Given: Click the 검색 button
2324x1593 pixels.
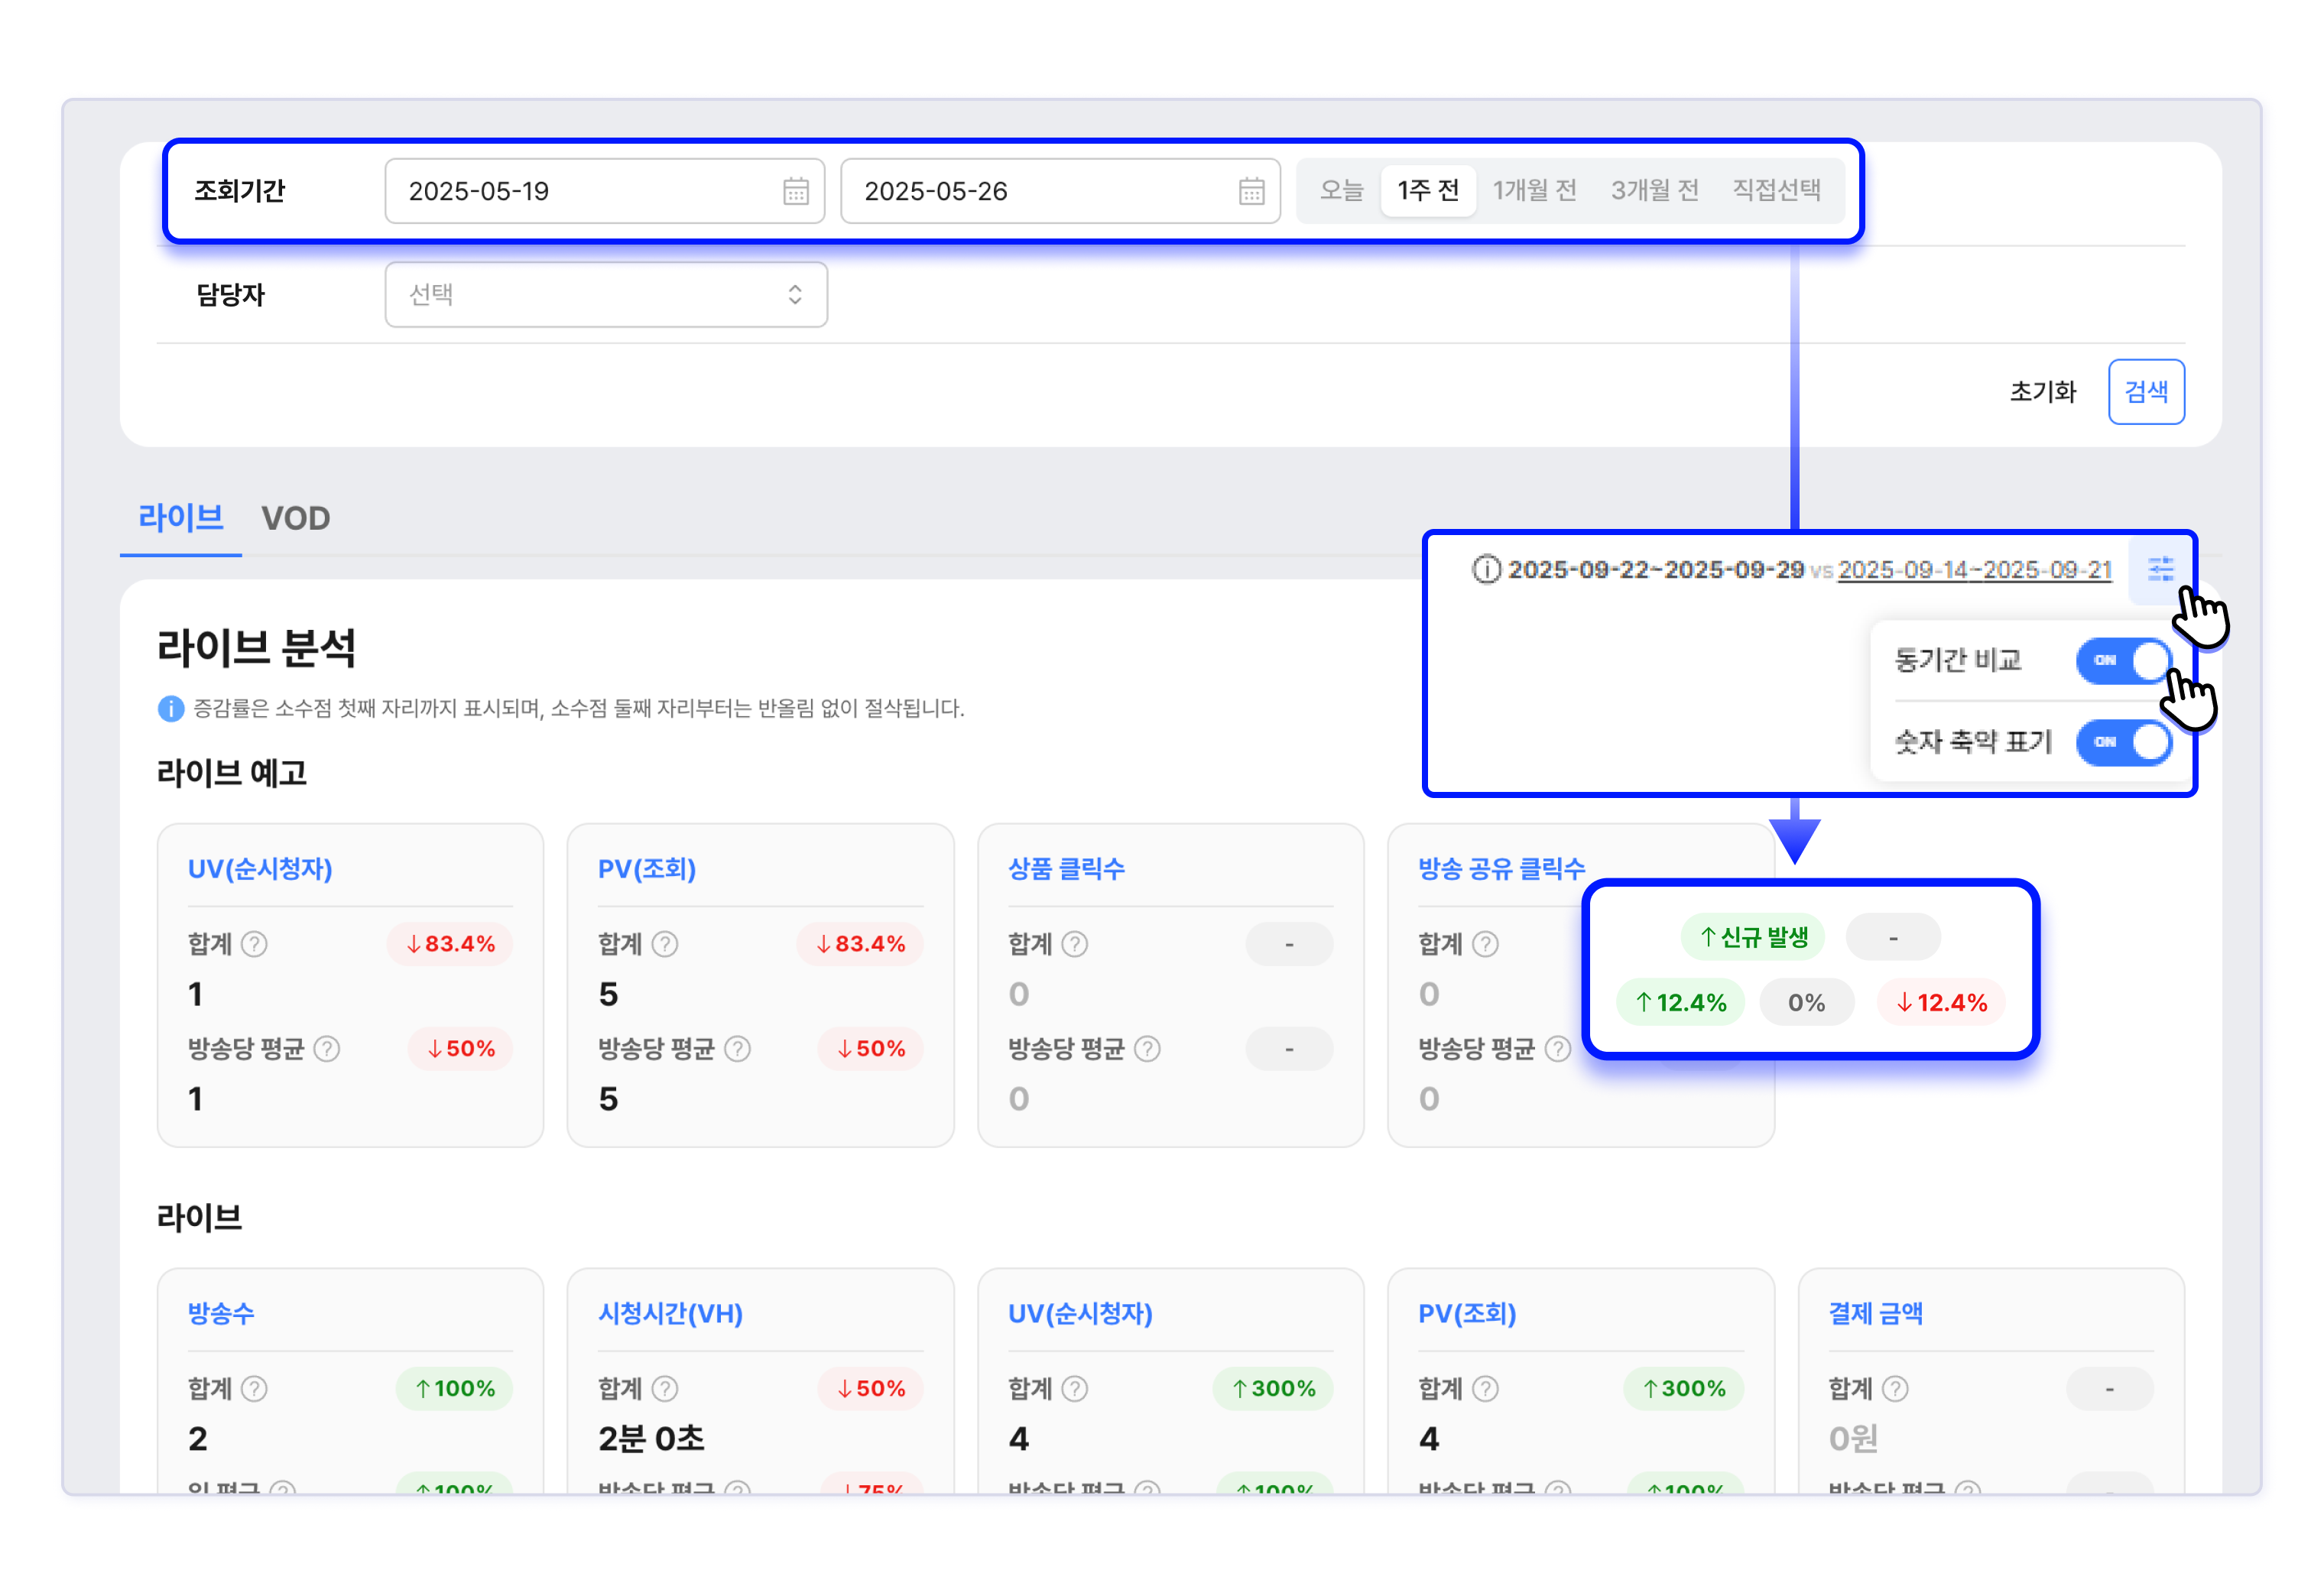Looking at the screenshot, I should (2145, 391).
